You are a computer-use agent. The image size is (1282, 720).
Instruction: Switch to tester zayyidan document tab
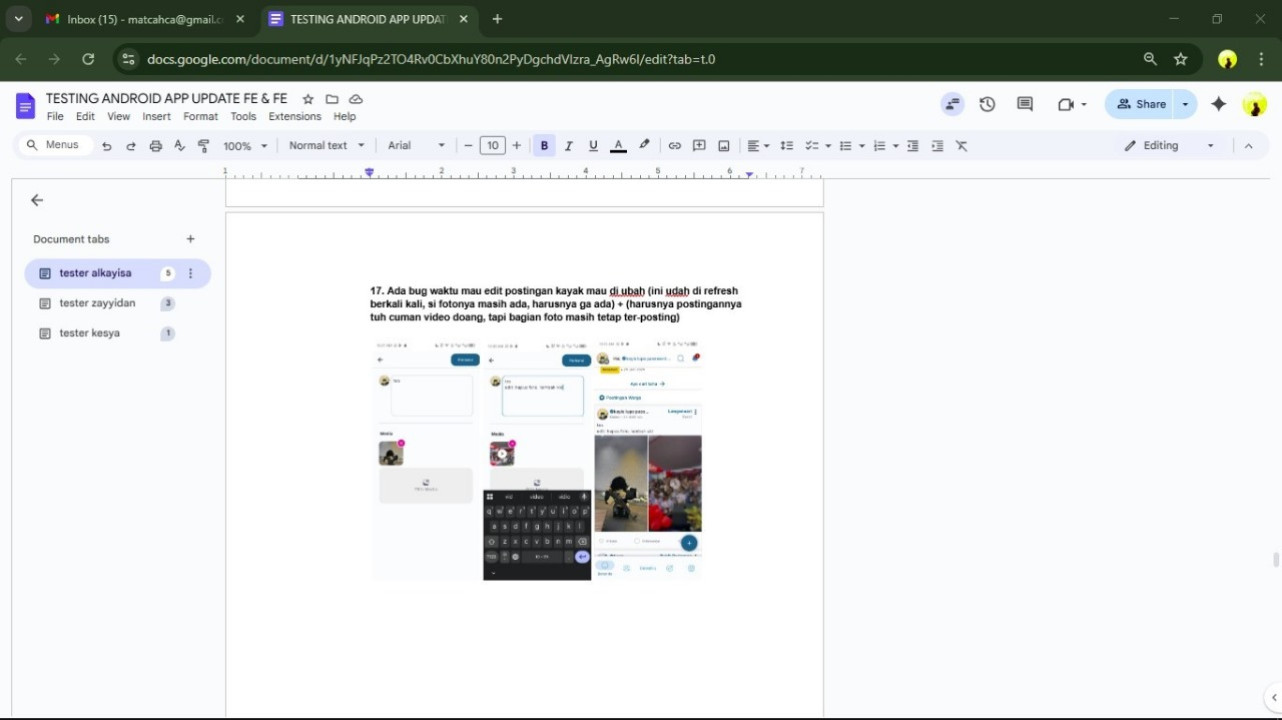click(x=97, y=303)
